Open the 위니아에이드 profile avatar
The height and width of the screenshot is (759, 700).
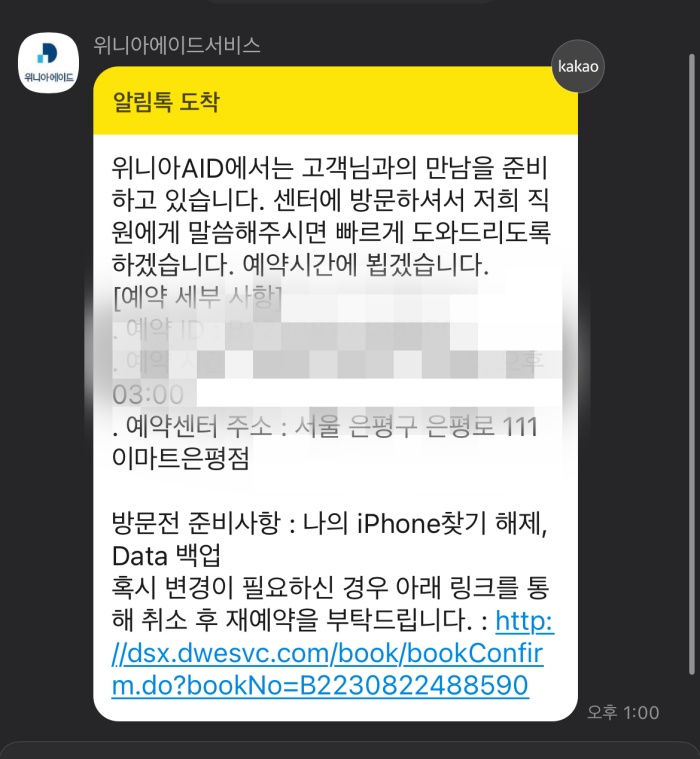48,62
